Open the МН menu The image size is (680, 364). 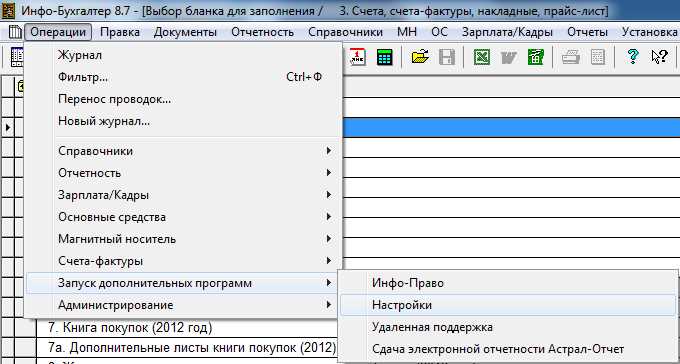pos(407,32)
